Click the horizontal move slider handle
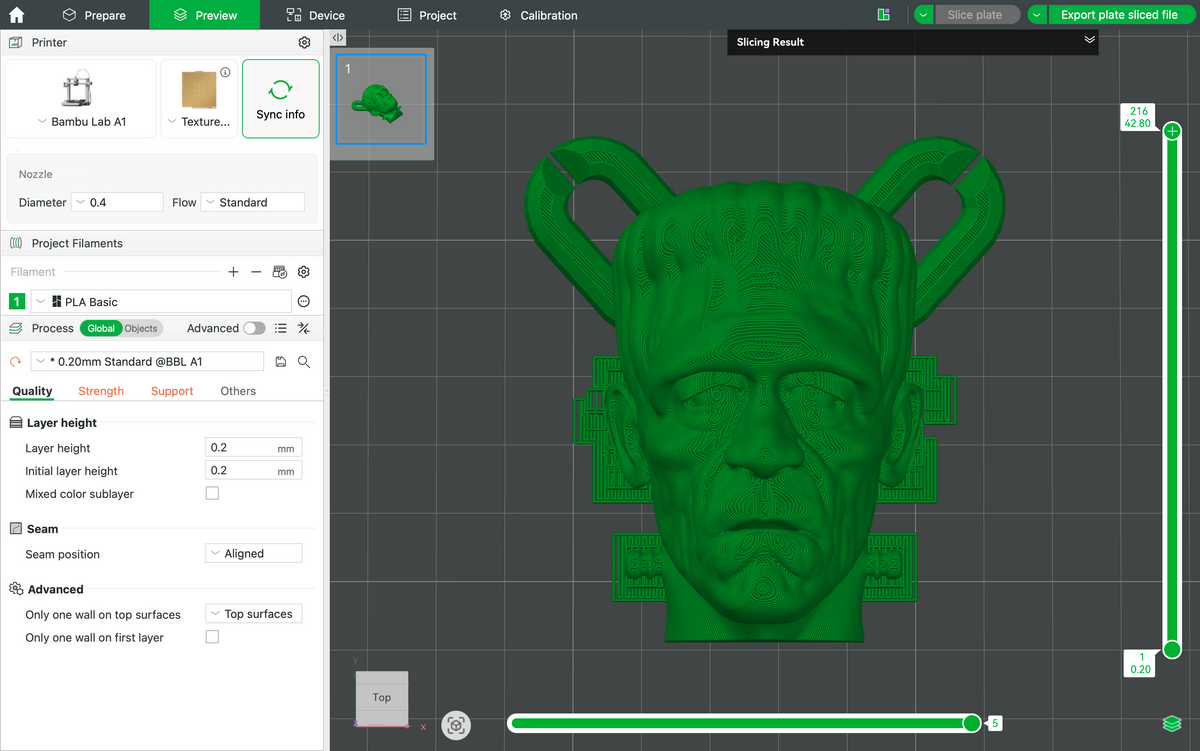This screenshot has width=1200, height=751. click(x=971, y=723)
